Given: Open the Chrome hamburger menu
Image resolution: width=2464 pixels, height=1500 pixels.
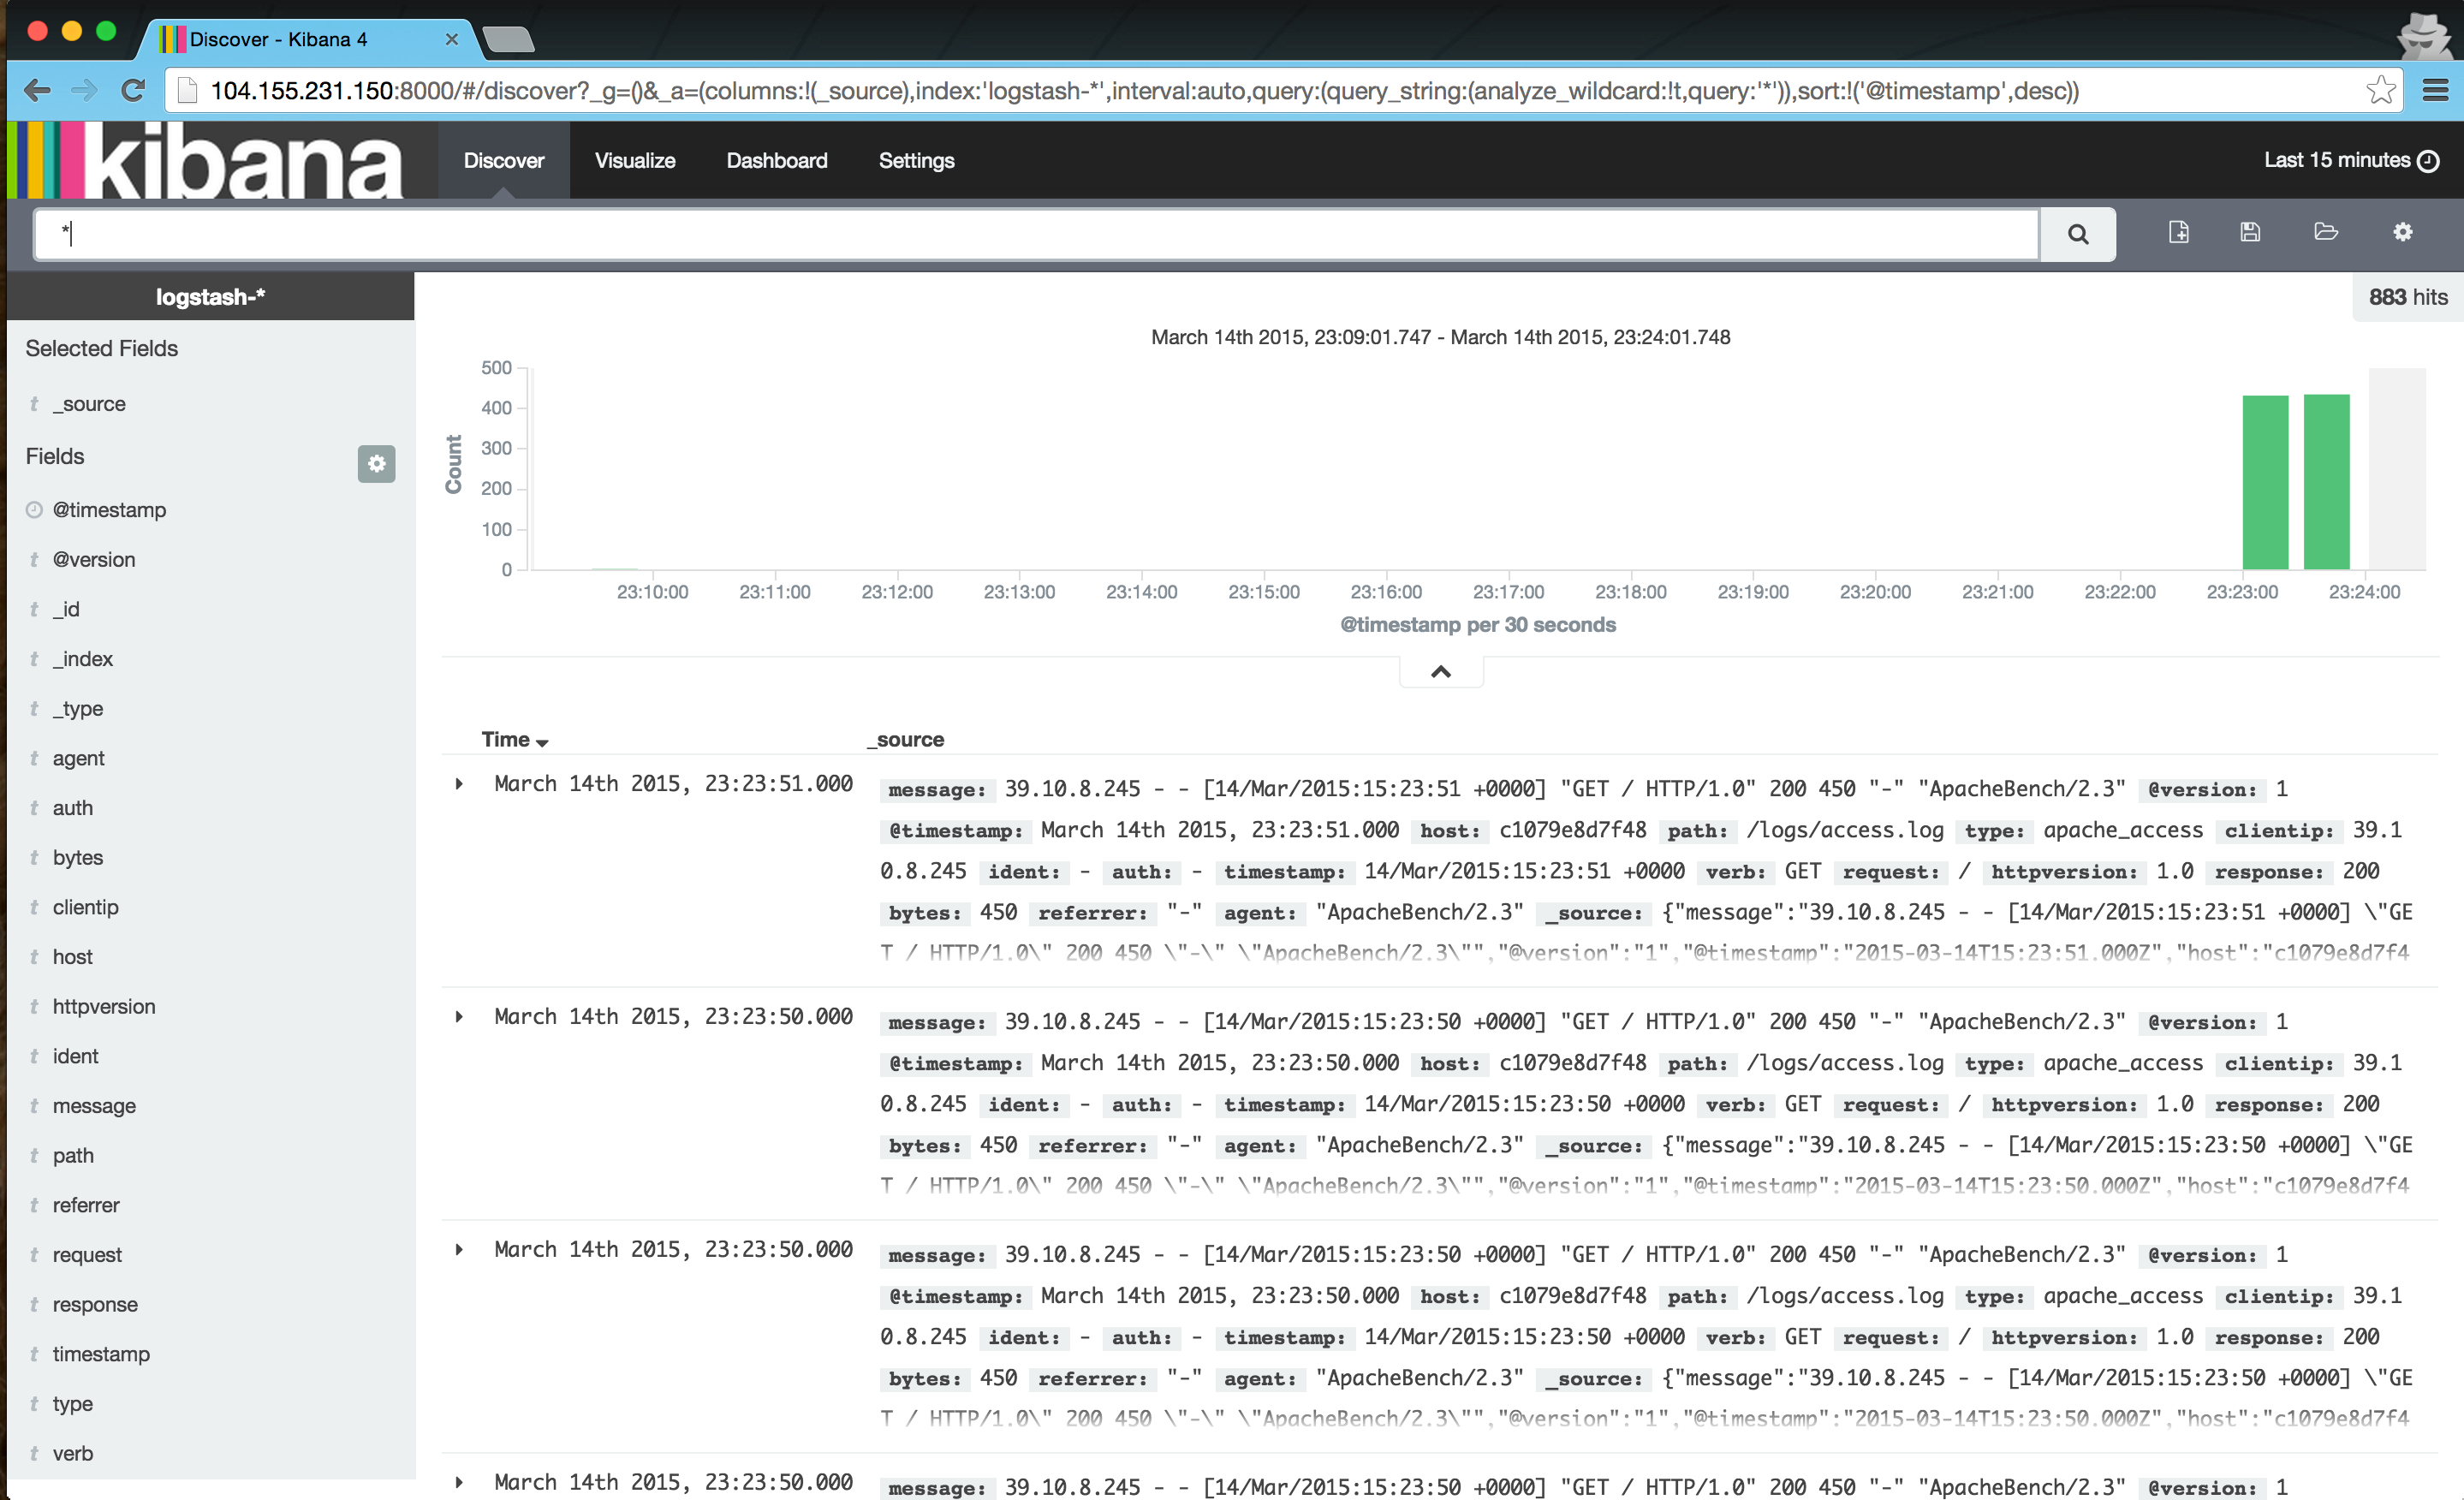Looking at the screenshot, I should pyautogui.click(x=2435, y=91).
